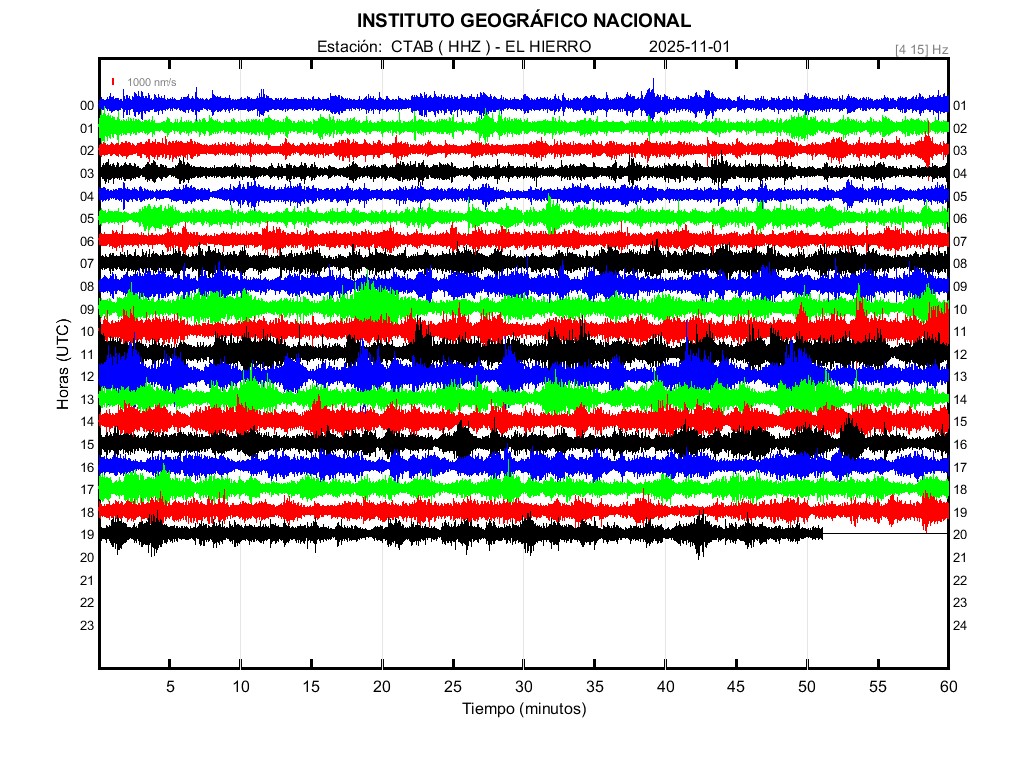Image resolution: width=1024 pixels, height=768 pixels.
Task: Select the "1000 nm/s" scale text
Action: 151,82
